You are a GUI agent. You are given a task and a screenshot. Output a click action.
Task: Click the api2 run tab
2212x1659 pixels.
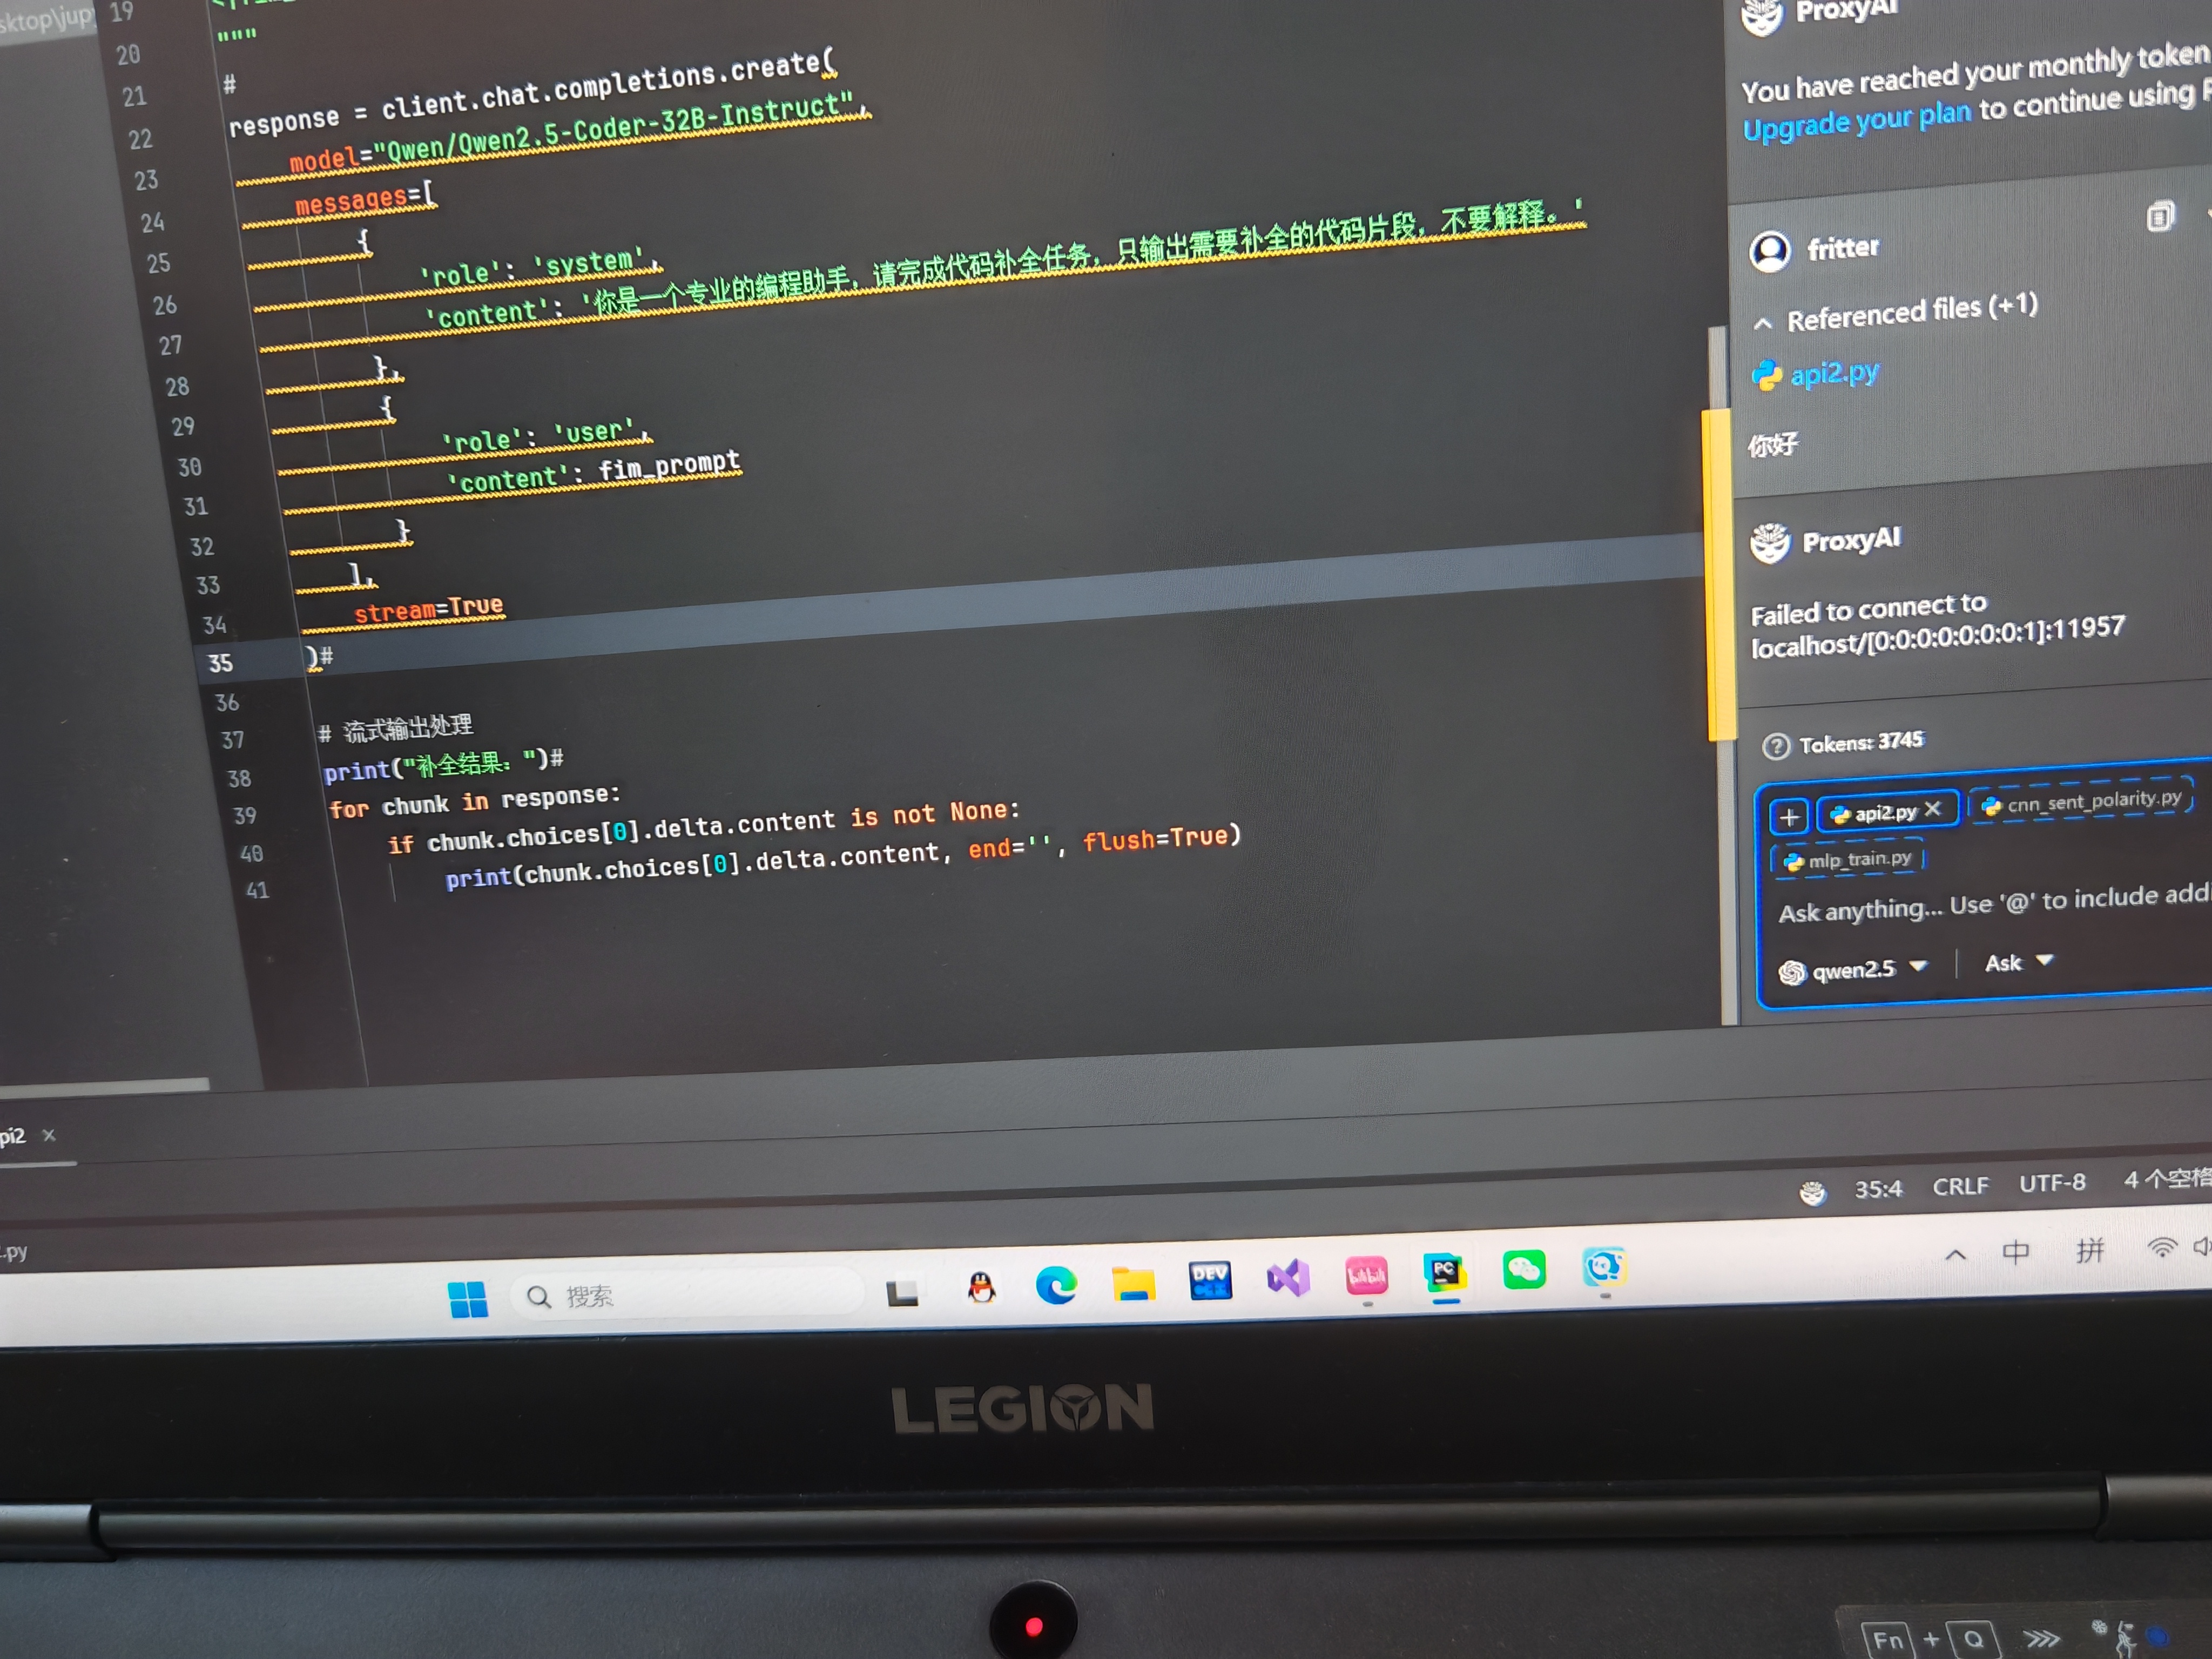click(x=13, y=1136)
